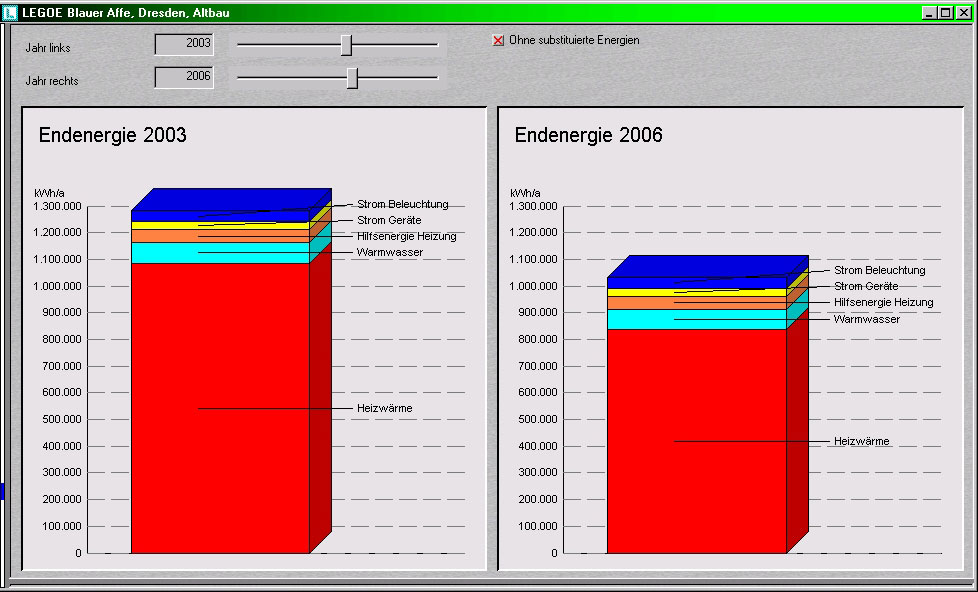Close the LEGOE Blauer Affe window
The image size is (978, 592).
click(963, 13)
